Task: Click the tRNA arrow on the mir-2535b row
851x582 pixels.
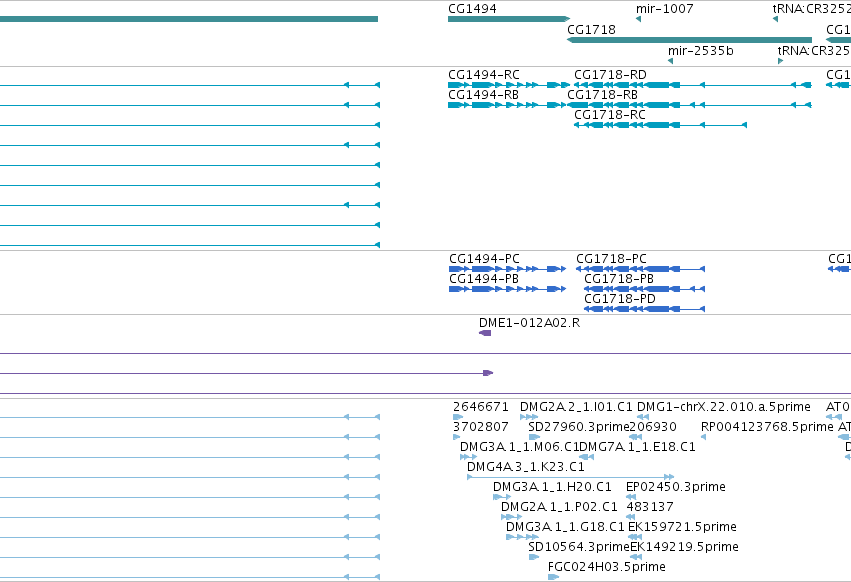Action: coord(780,61)
